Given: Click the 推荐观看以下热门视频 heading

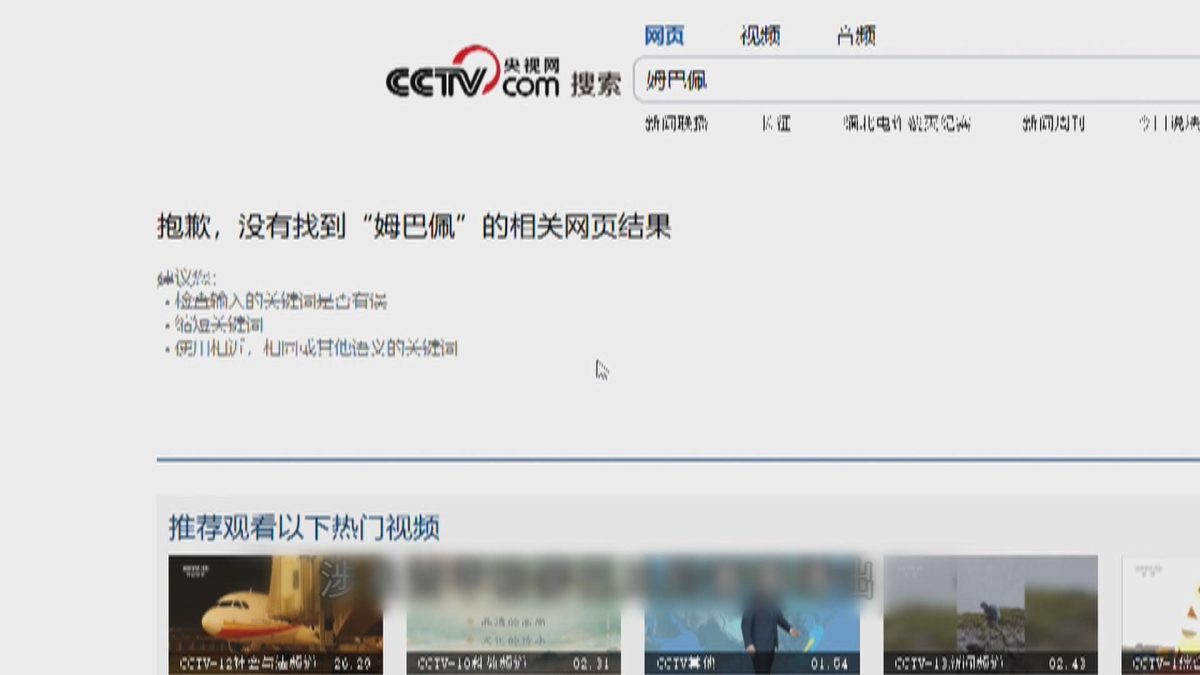Looking at the screenshot, I should tap(304, 527).
